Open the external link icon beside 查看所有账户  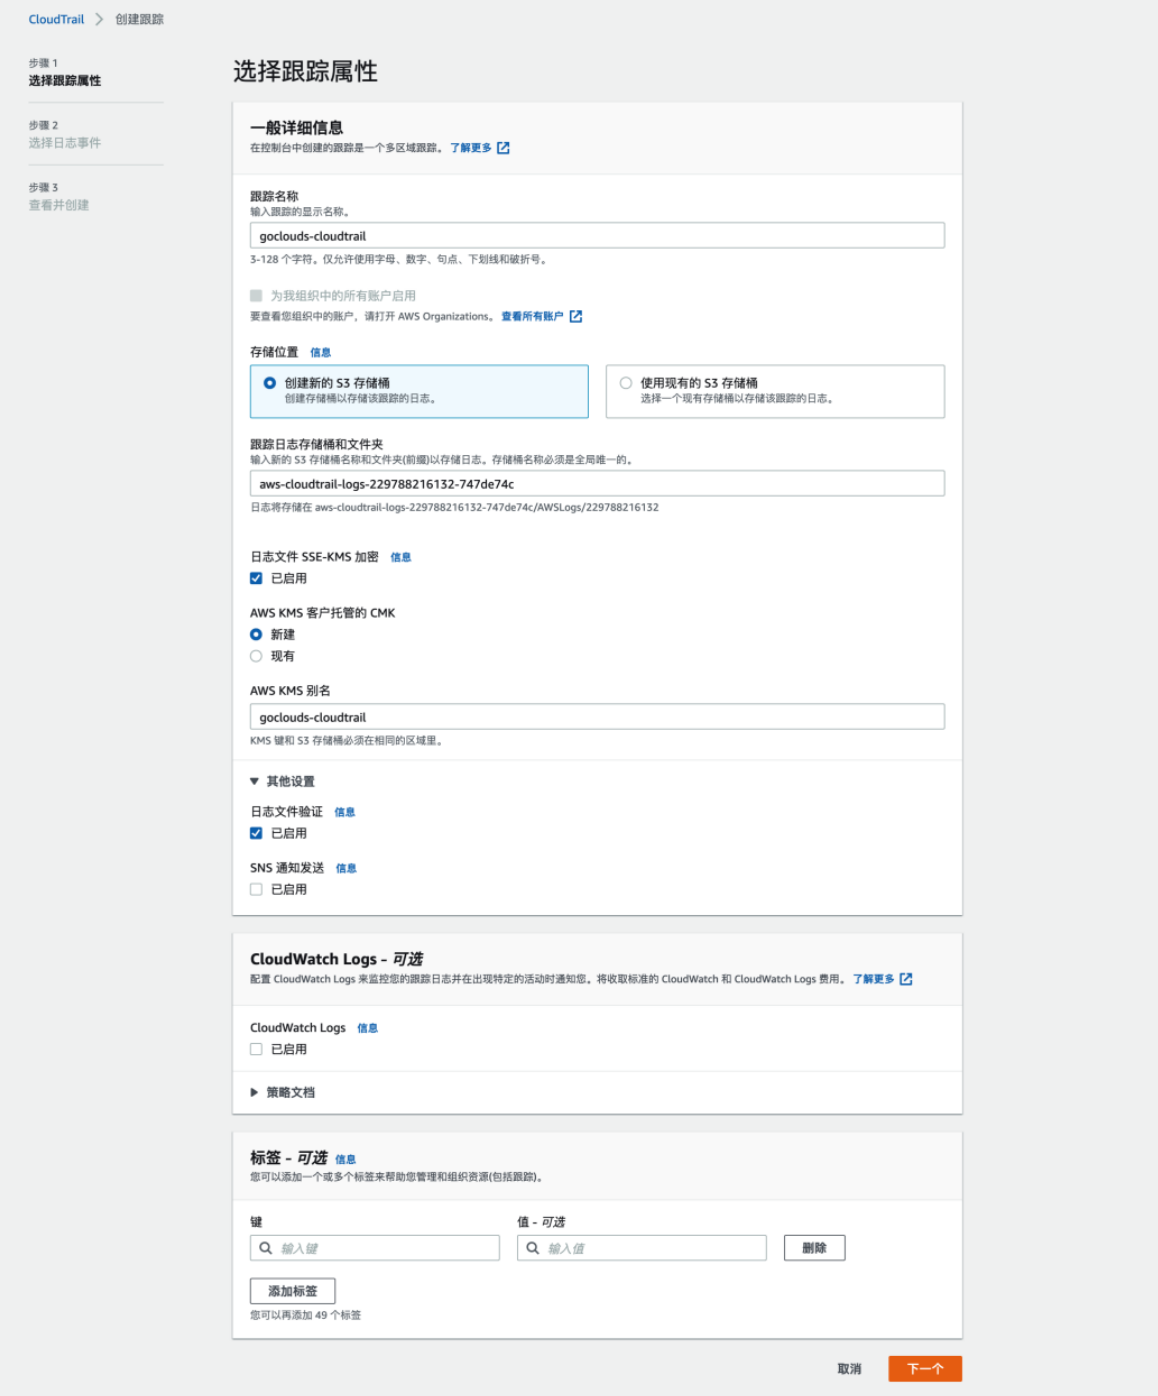(x=576, y=317)
